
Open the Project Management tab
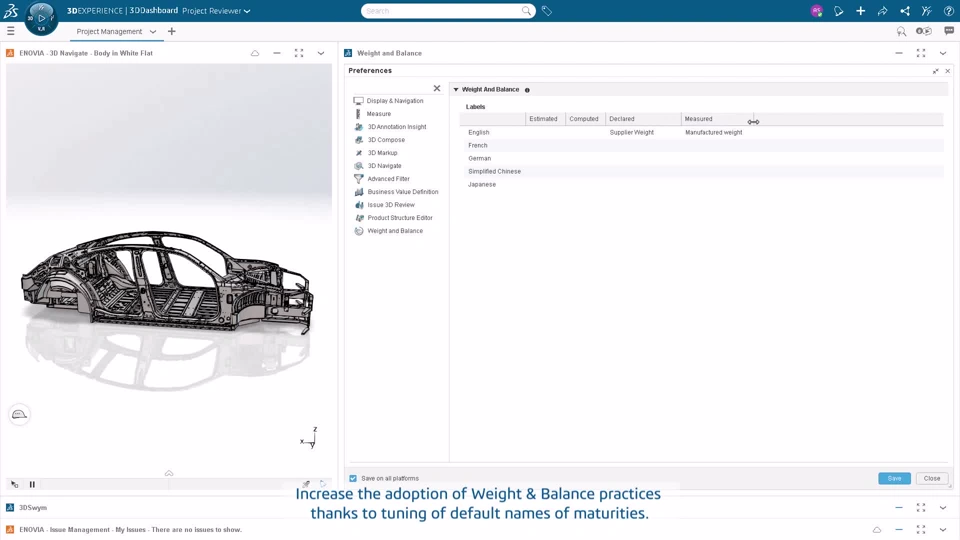tap(109, 31)
